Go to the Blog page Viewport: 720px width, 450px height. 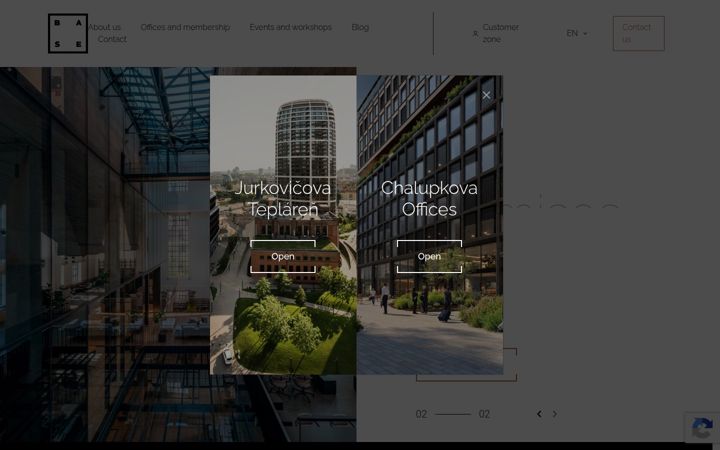coord(360,27)
